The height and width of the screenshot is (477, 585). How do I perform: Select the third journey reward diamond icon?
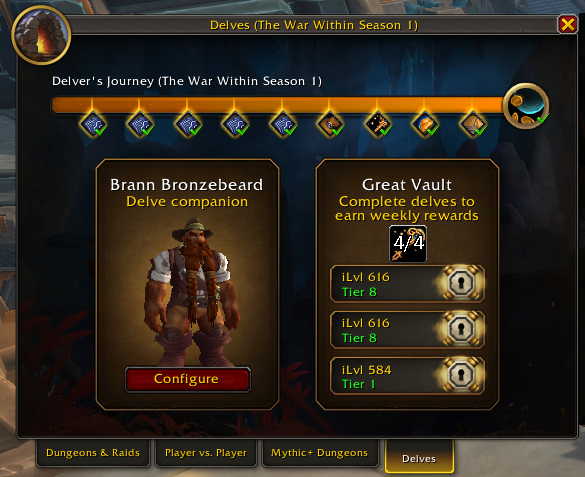pos(188,124)
